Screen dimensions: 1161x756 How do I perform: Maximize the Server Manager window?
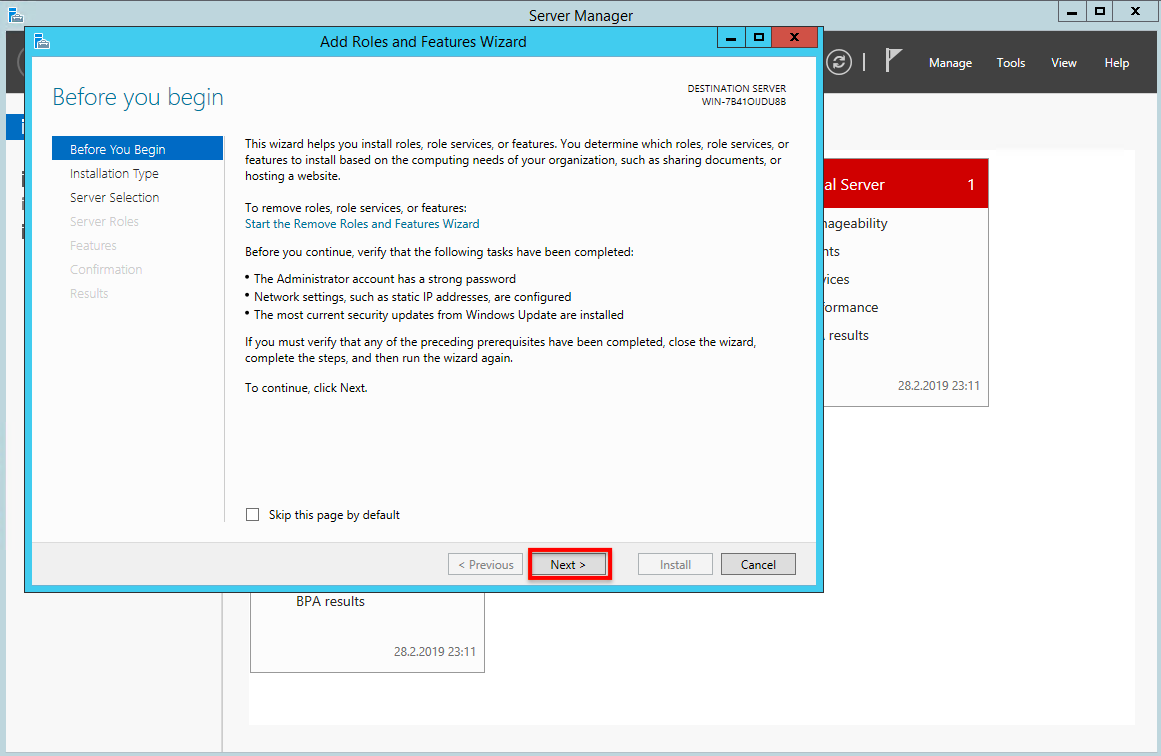(1100, 11)
